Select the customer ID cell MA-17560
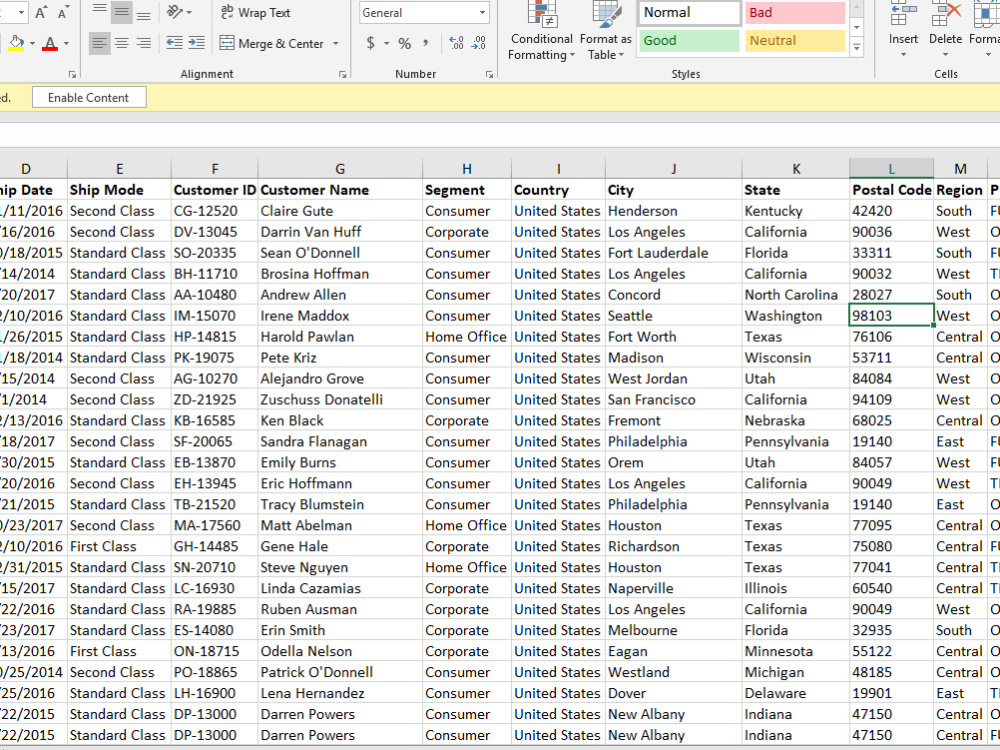 click(x=215, y=526)
